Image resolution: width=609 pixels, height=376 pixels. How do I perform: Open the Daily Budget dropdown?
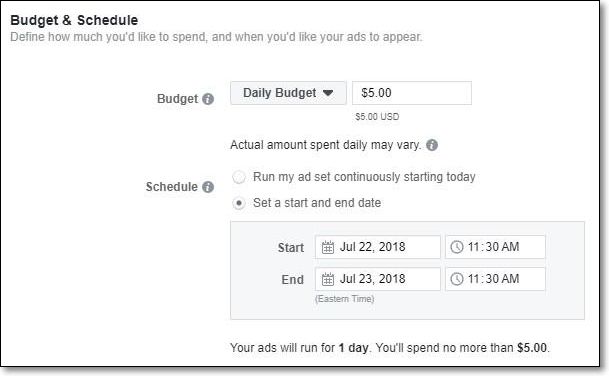pyautogui.click(x=288, y=93)
